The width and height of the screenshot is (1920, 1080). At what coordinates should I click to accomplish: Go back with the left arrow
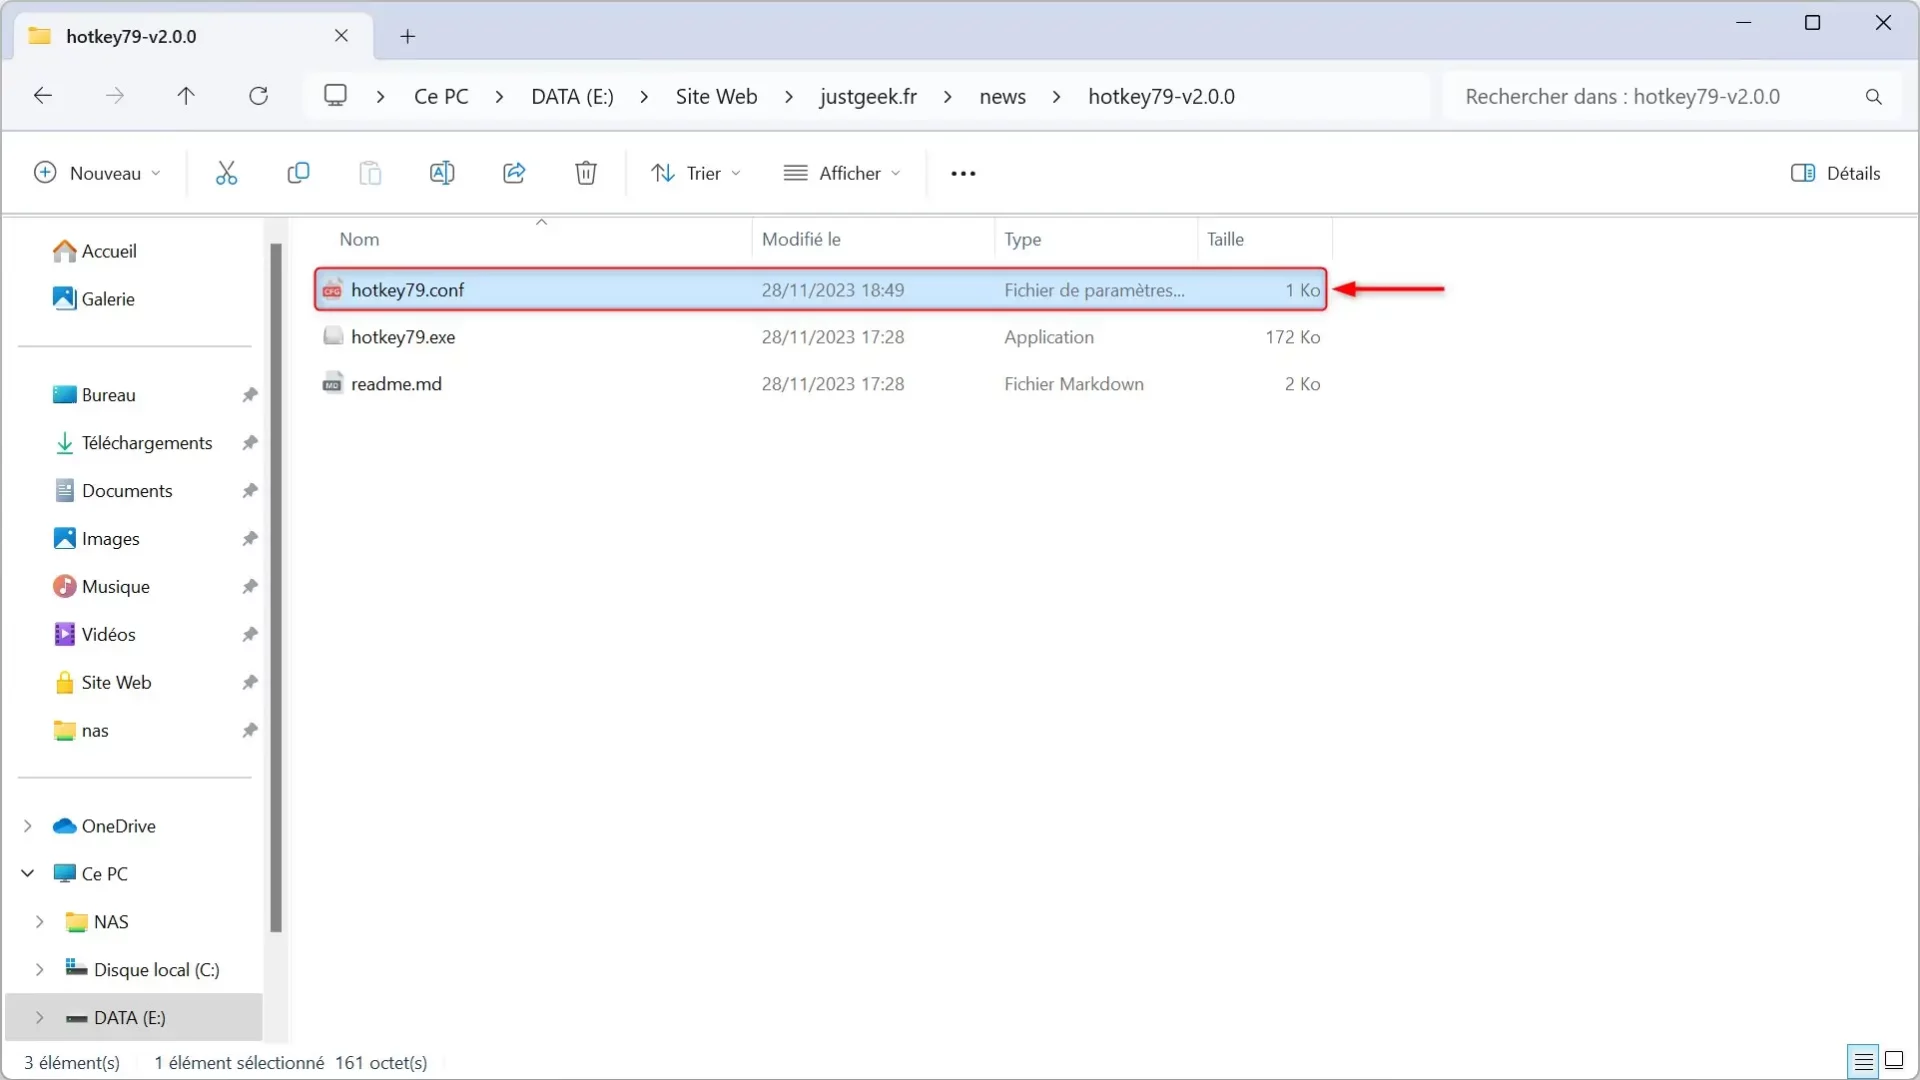pos(43,96)
